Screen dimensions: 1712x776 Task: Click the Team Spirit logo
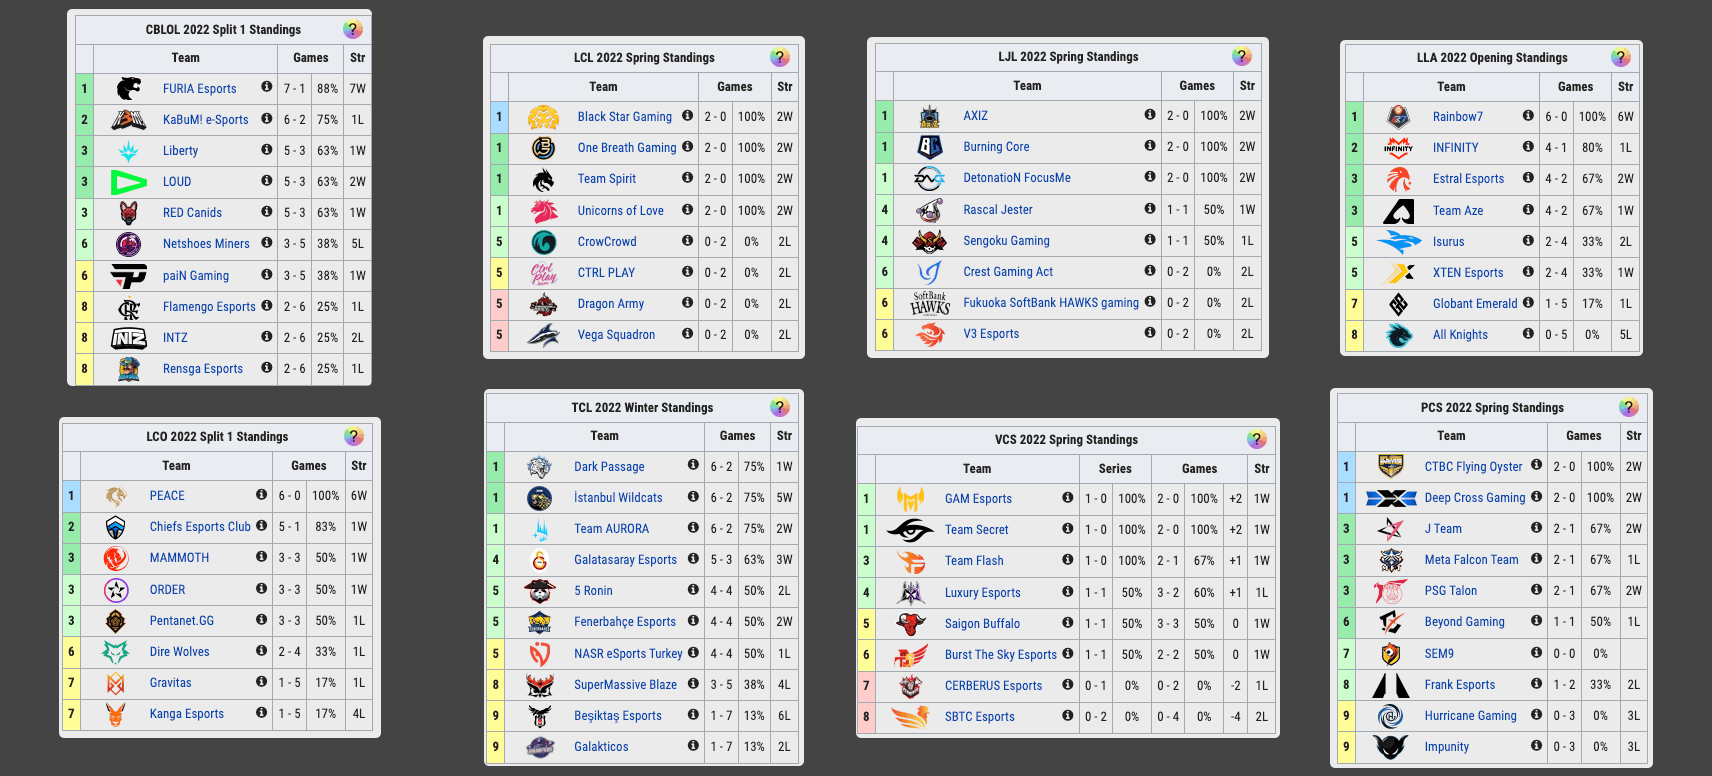543,179
